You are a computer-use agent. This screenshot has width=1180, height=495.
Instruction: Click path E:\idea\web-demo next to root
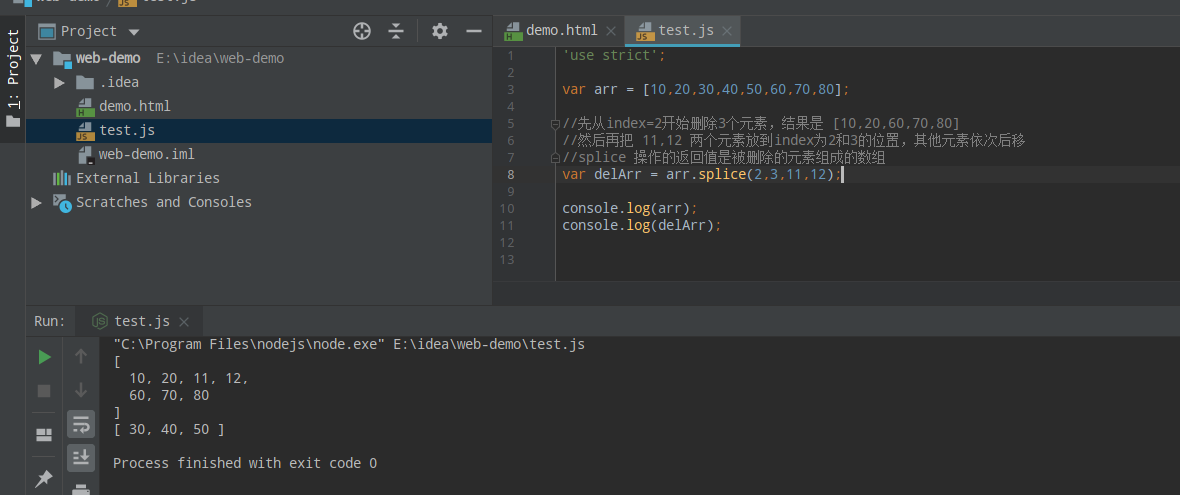[220, 59]
